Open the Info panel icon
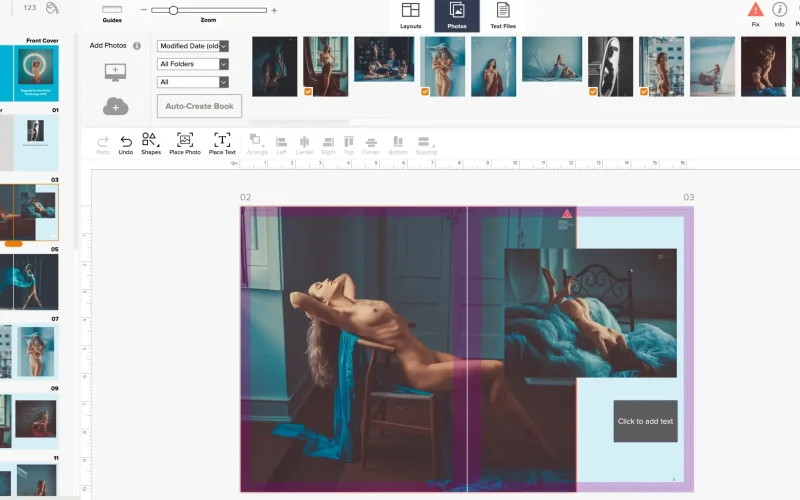The image size is (800, 500). click(x=779, y=10)
